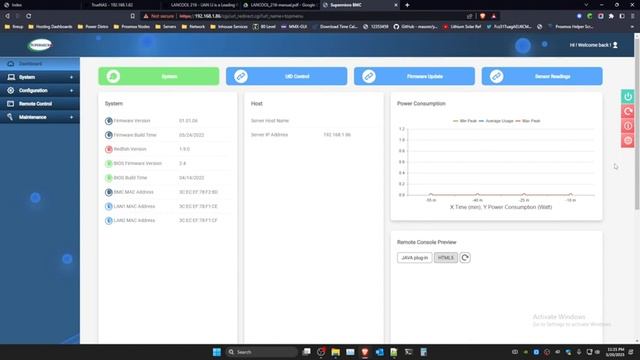Reload the page with browser refresh

(x=28, y=16)
